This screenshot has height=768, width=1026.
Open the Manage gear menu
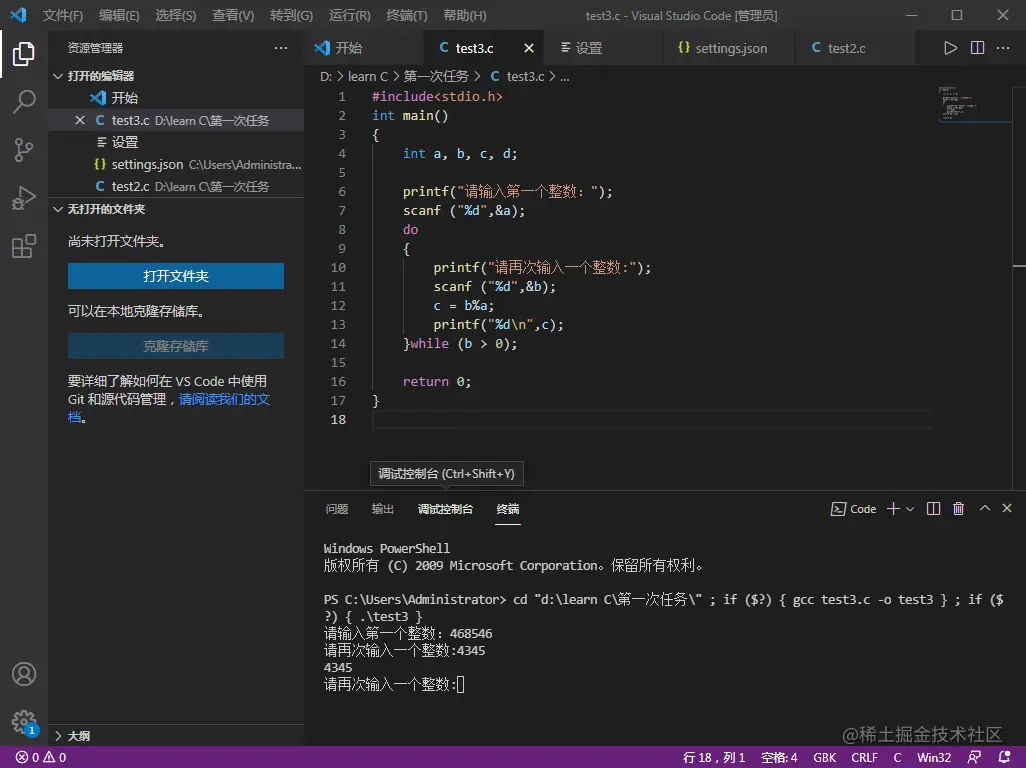pyautogui.click(x=24, y=721)
